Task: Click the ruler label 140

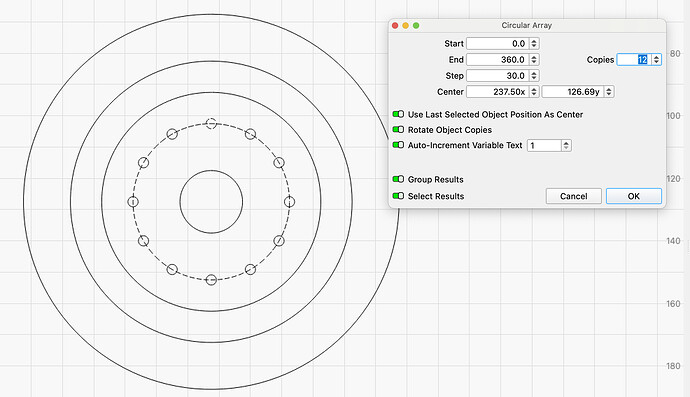Action: (x=673, y=241)
